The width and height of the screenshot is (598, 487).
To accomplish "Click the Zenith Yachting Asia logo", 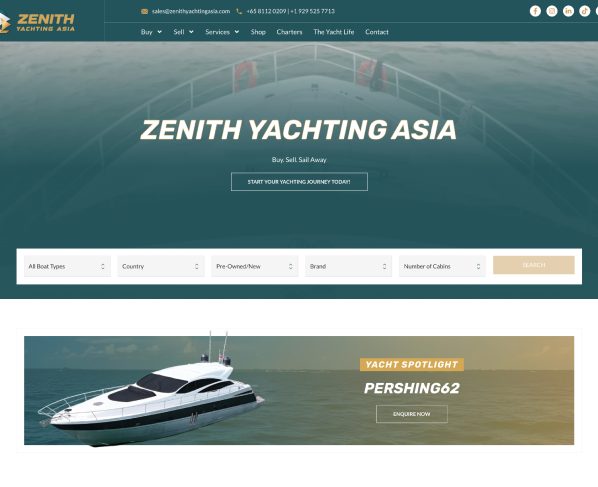I will pyautogui.click(x=37, y=22).
